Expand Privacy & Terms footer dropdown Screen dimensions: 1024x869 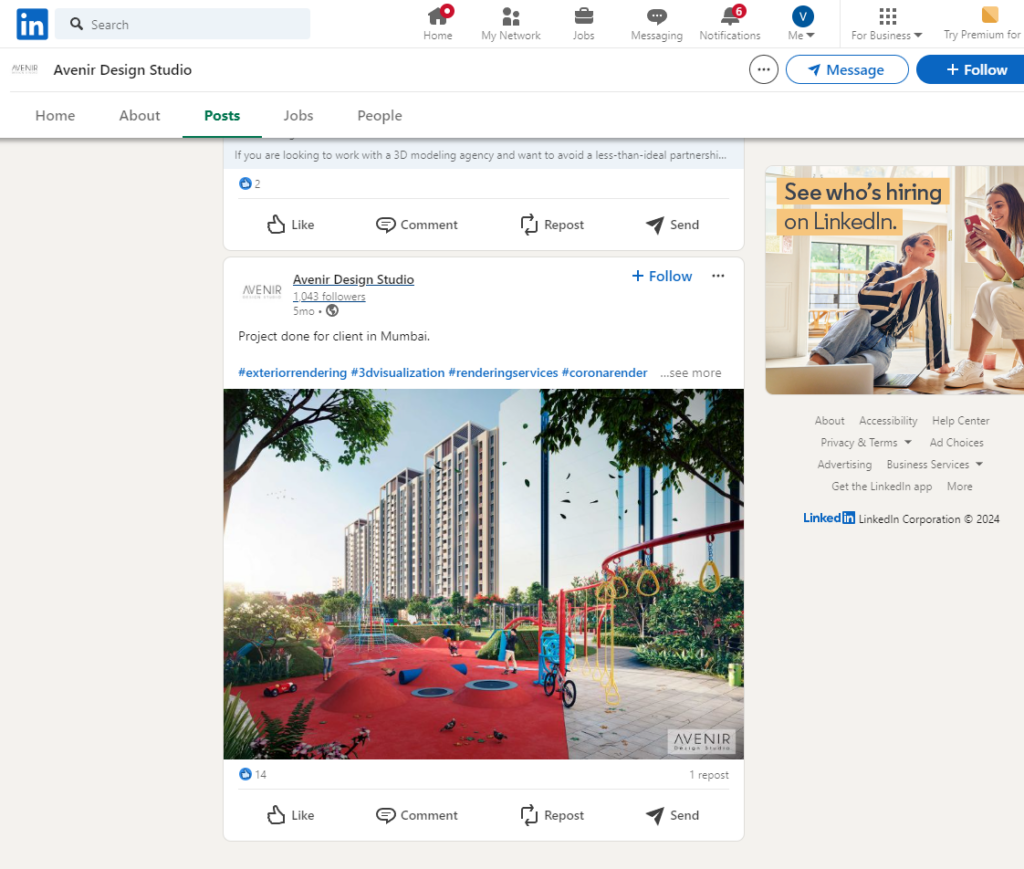(x=866, y=443)
